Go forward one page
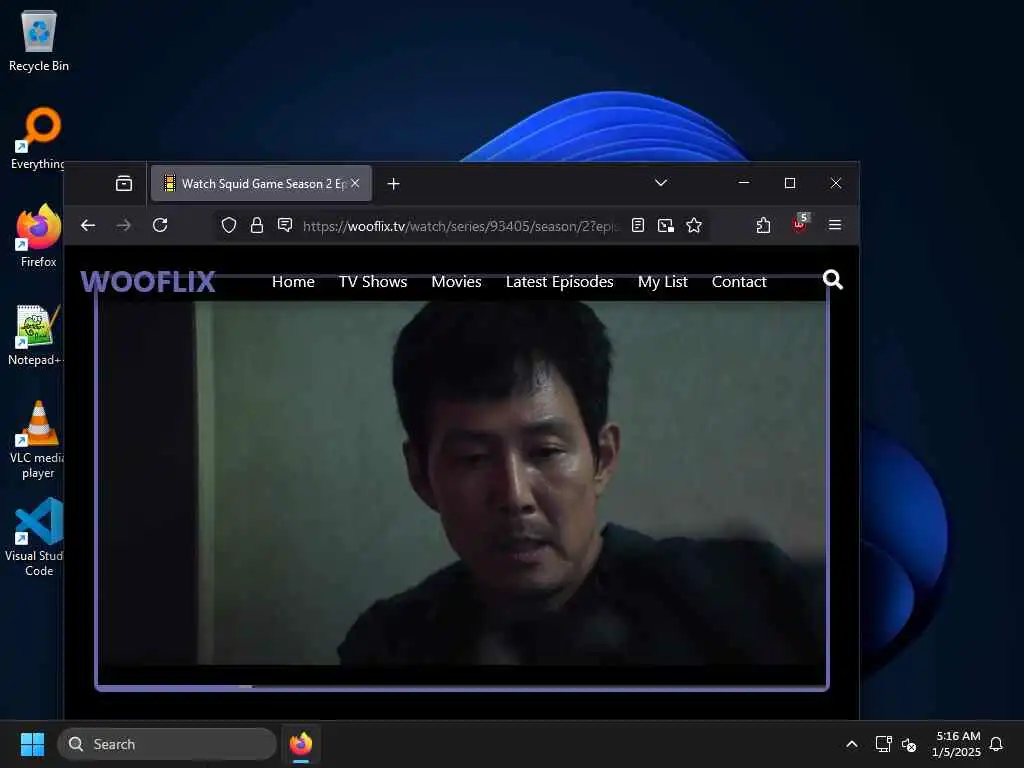Screen dimensions: 1024x768 click(123, 225)
